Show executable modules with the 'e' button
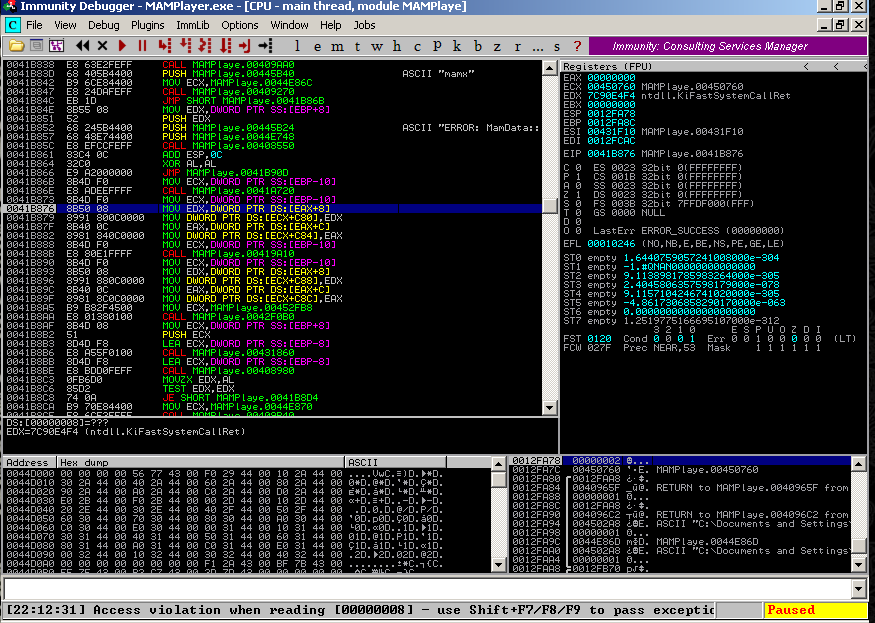The image size is (875, 623). click(x=317, y=46)
